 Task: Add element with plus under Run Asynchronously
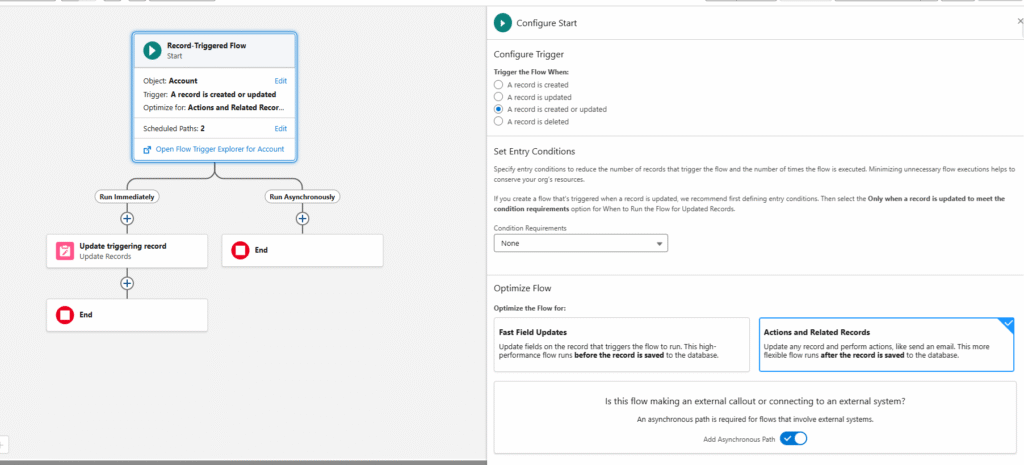302,218
